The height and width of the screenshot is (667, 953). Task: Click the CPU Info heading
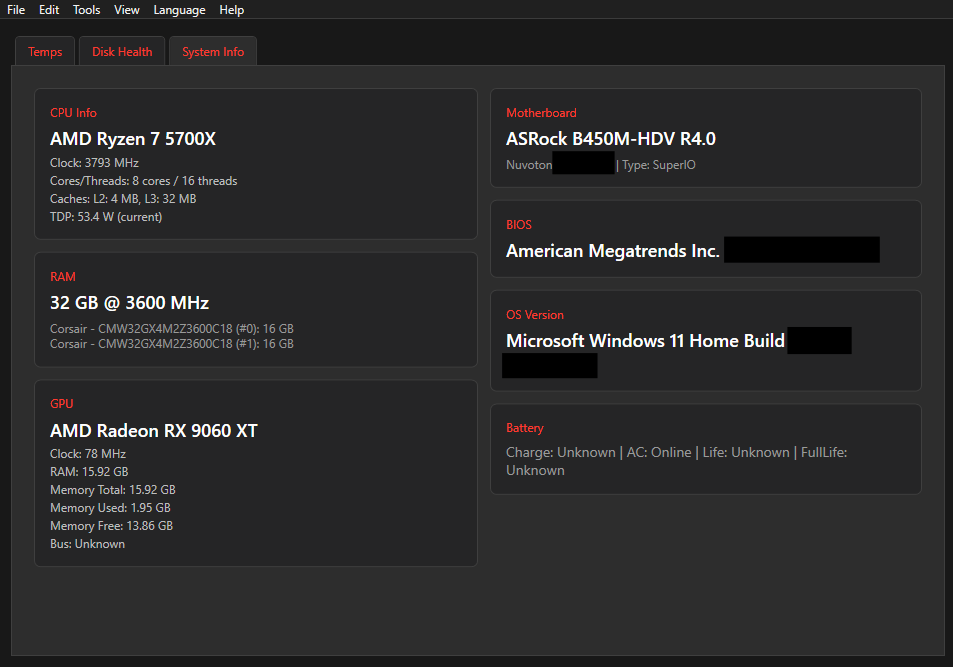73,112
